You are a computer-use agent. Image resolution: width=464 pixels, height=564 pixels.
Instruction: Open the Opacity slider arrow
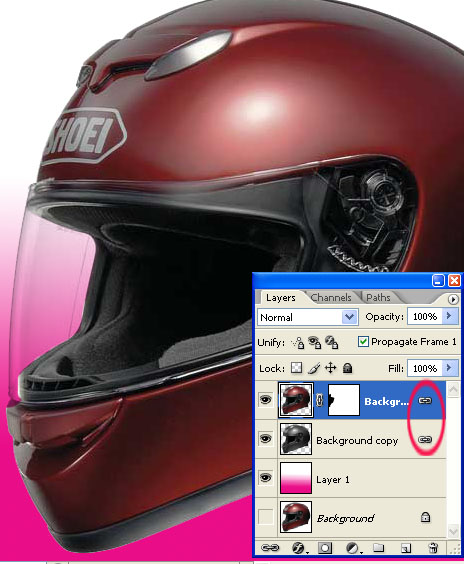(x=449, y=316)
